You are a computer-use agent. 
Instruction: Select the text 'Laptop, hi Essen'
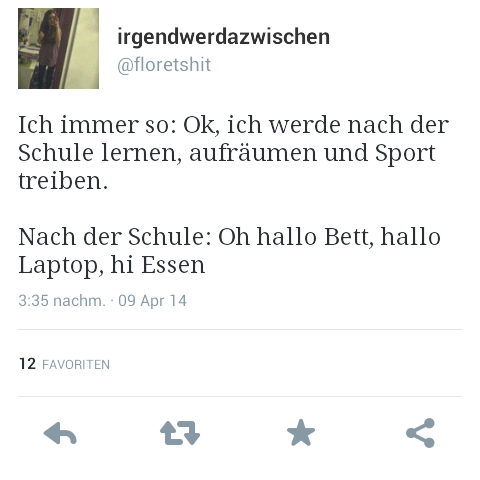(111, 266)
